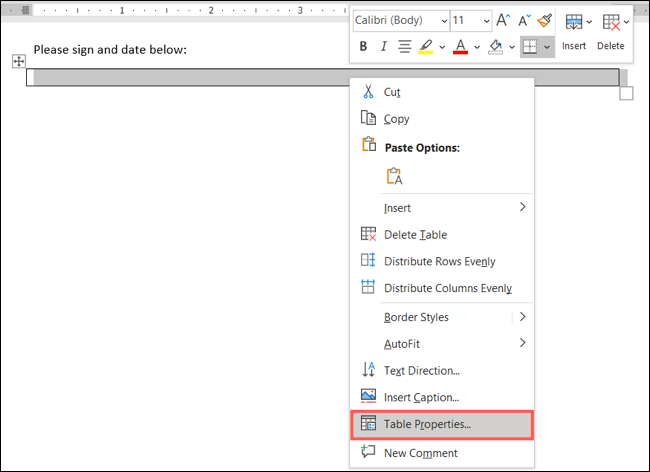Click the table move handle icon
This screenshot has height=472, width=650.
coord(18,62)
